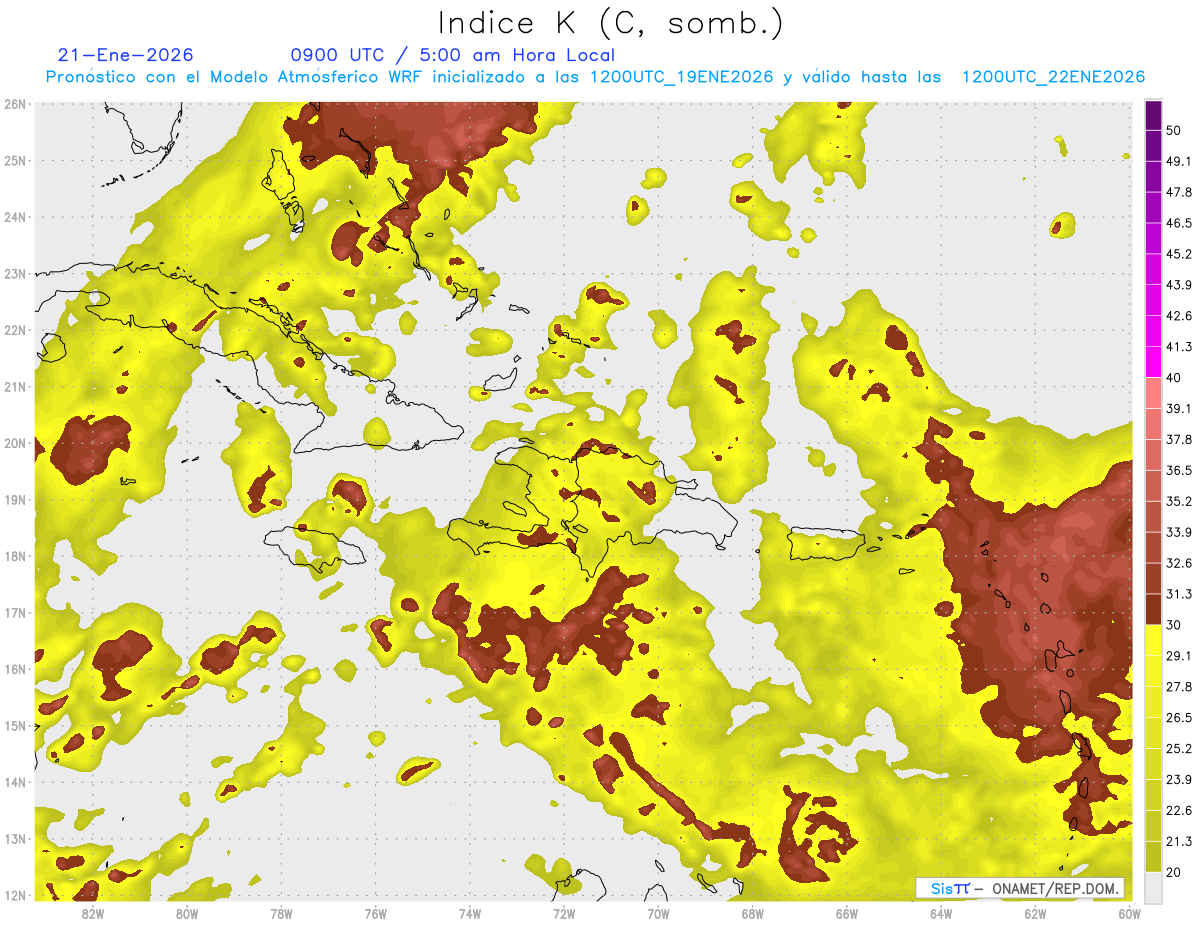1200x927 pixels.
Task: Click the colorbar label "27.8"
Action: click(1178, 686)
